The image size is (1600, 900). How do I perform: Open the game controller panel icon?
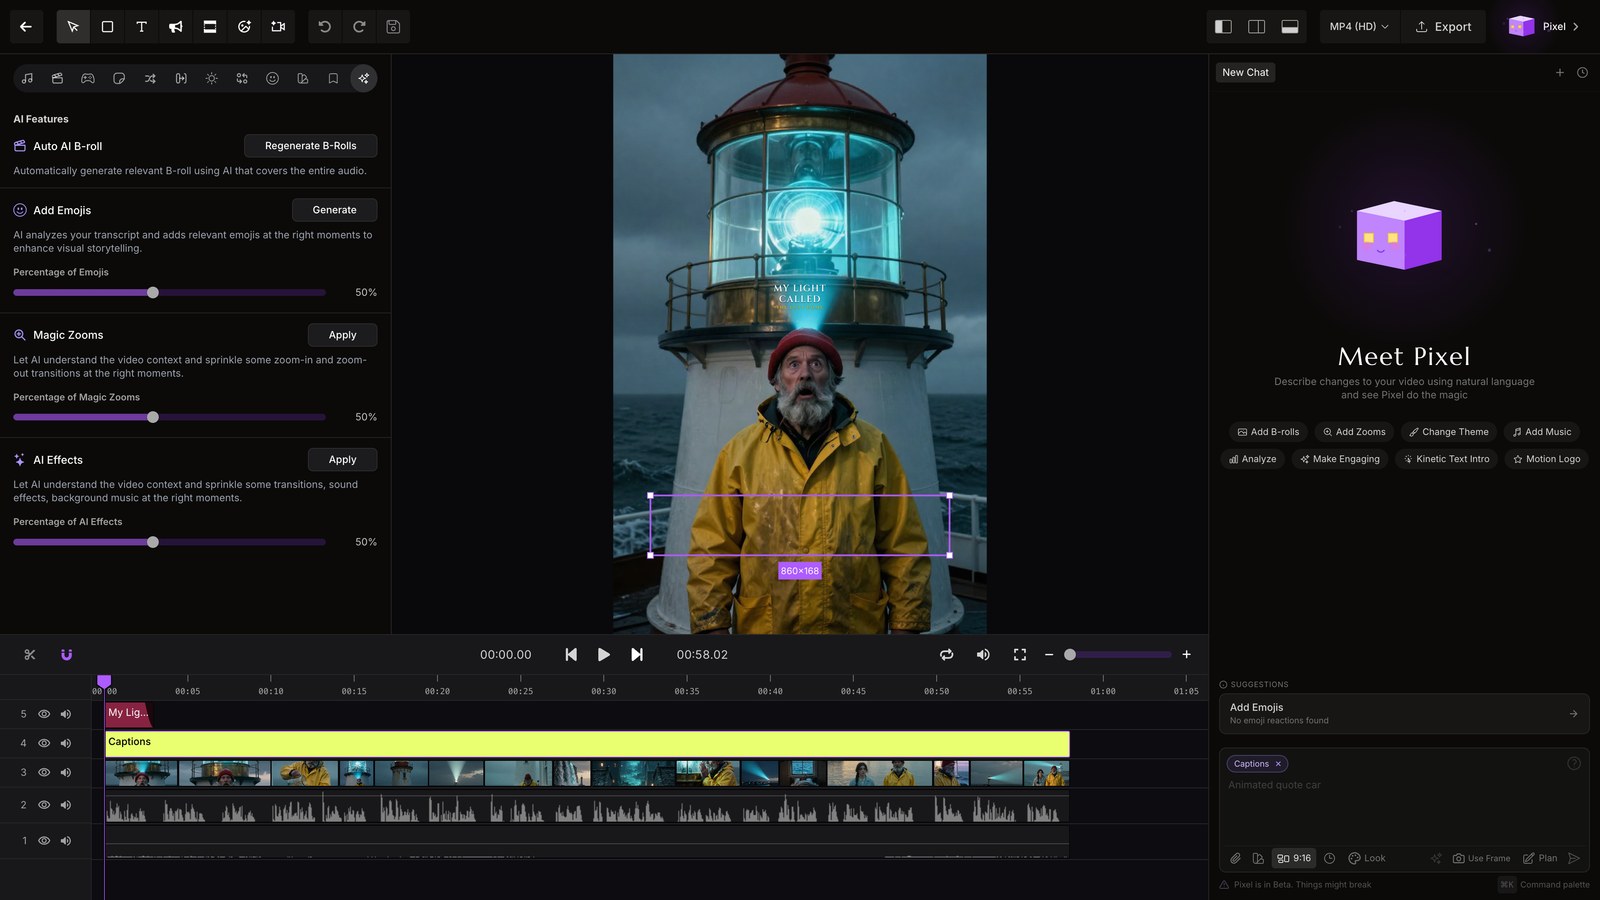tap(88, 78)
